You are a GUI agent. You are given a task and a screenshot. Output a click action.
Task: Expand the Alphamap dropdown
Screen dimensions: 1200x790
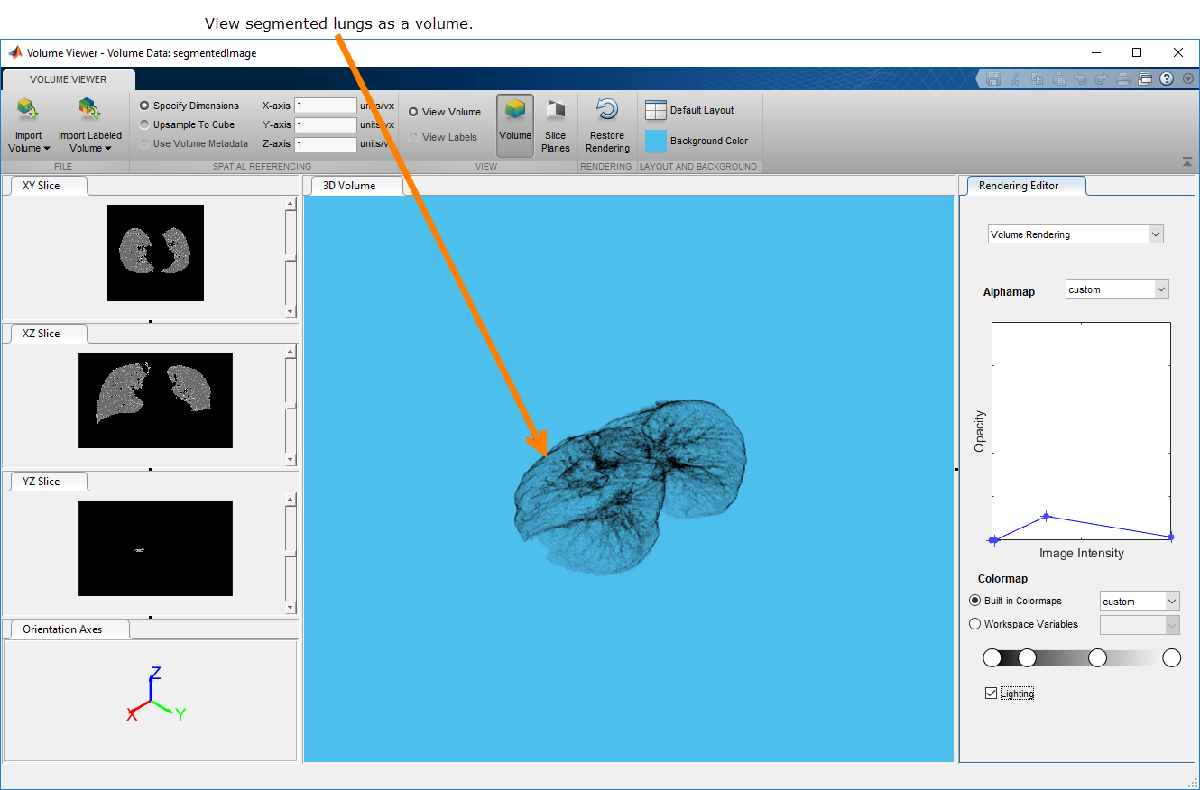1116,289
